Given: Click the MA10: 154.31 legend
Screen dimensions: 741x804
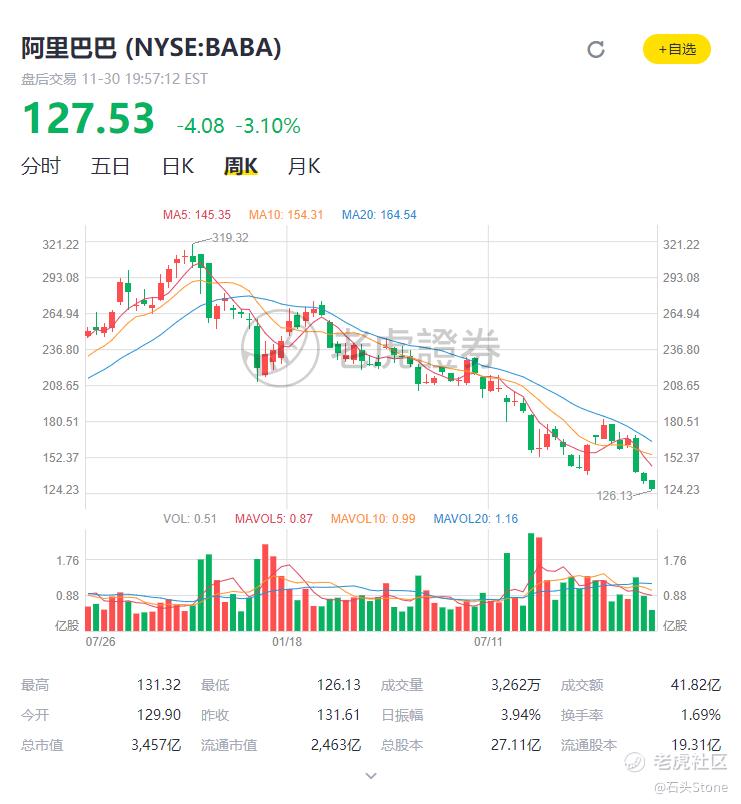Looking at the screenshot, I should point(286,215).
